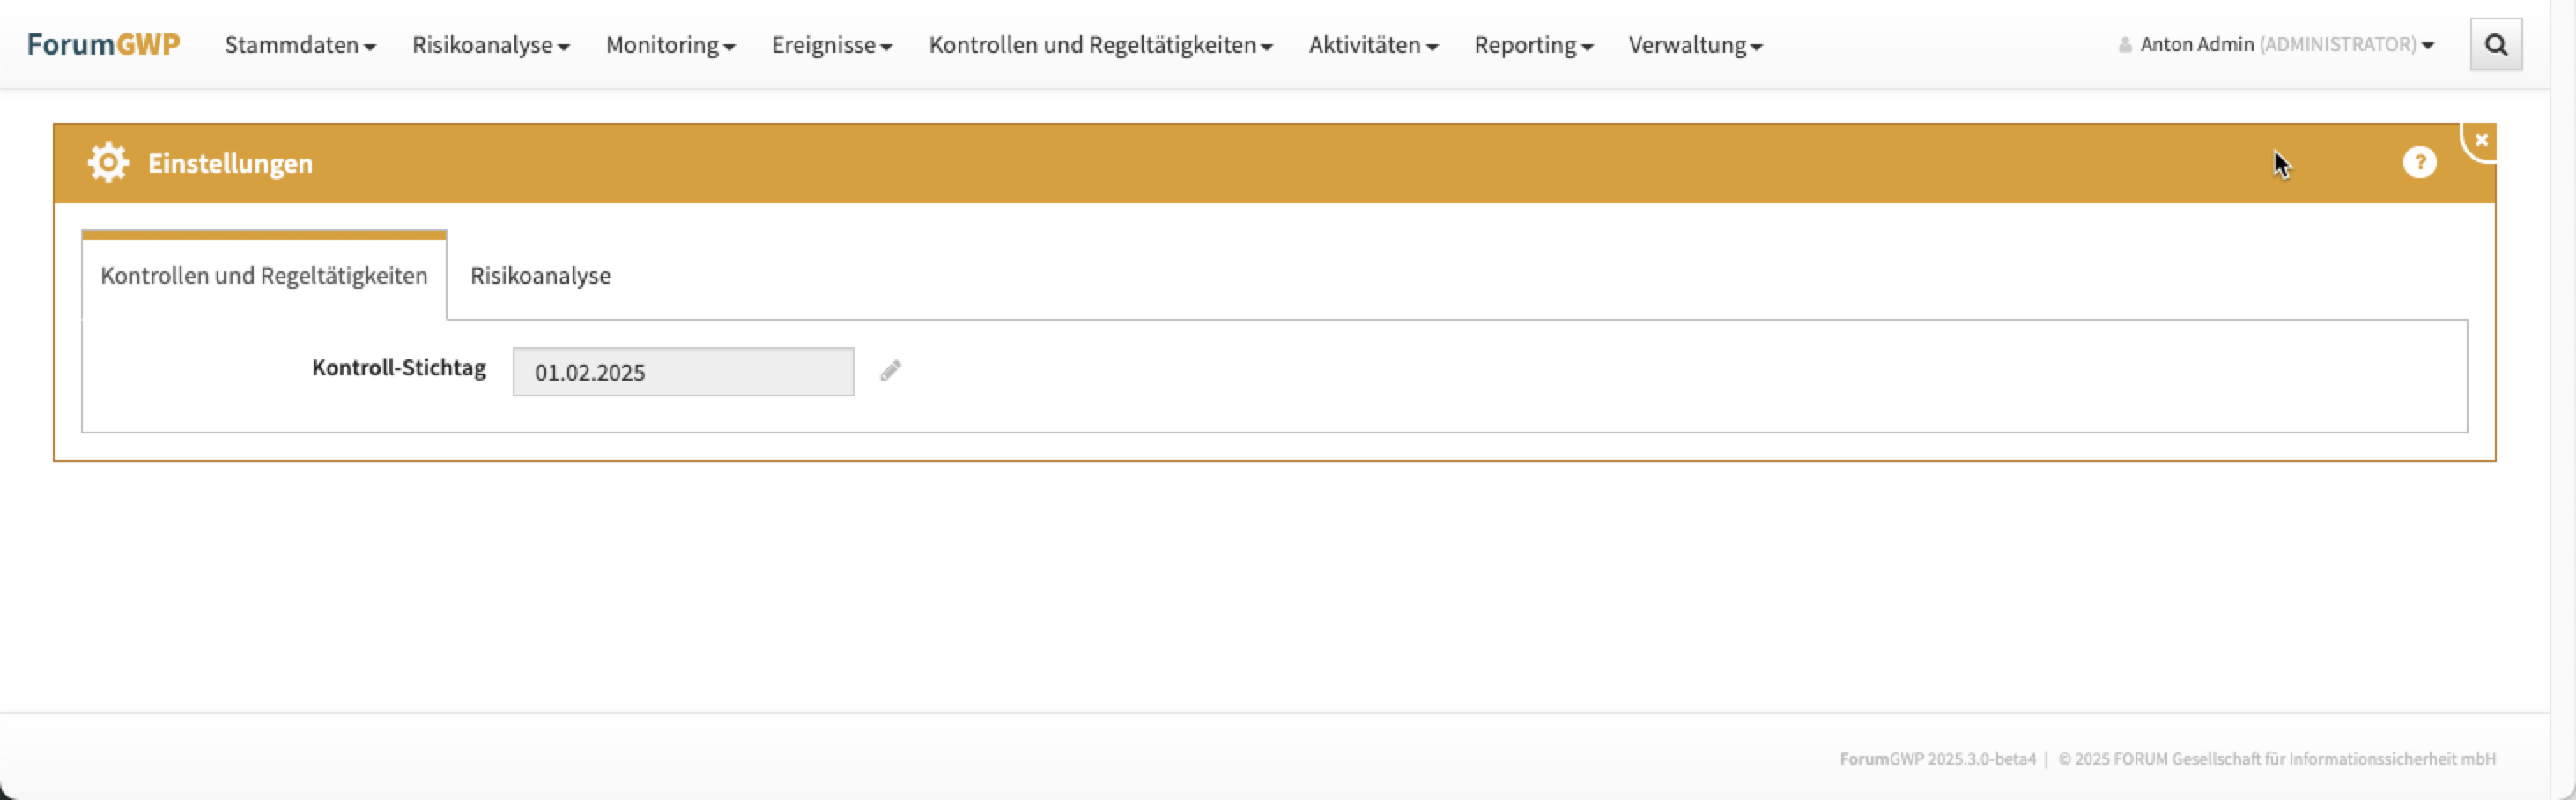The height and width of the screenshot is (800, 2576).
Task: Open the Aktivitäten menu
Action: [x=1373, y=45]
